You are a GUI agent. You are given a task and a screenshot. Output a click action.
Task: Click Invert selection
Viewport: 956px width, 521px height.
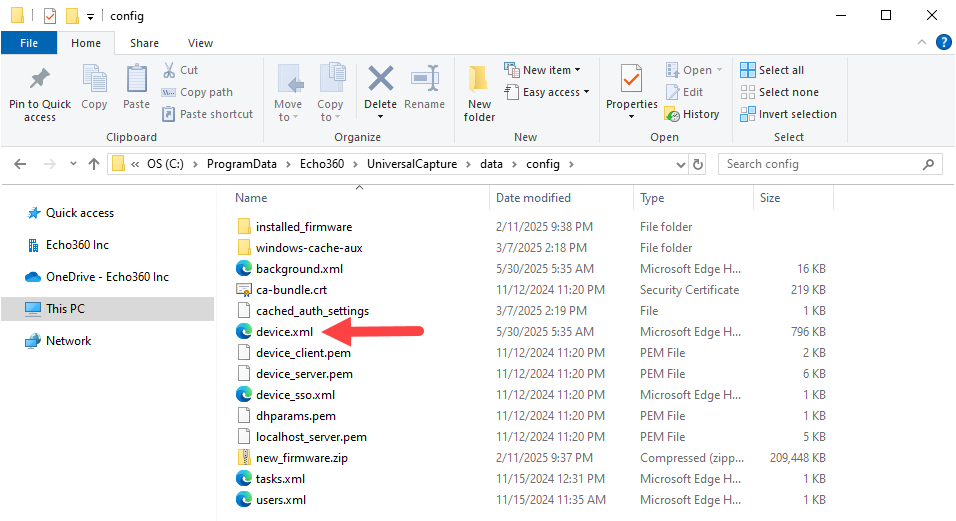click(788, 114)
